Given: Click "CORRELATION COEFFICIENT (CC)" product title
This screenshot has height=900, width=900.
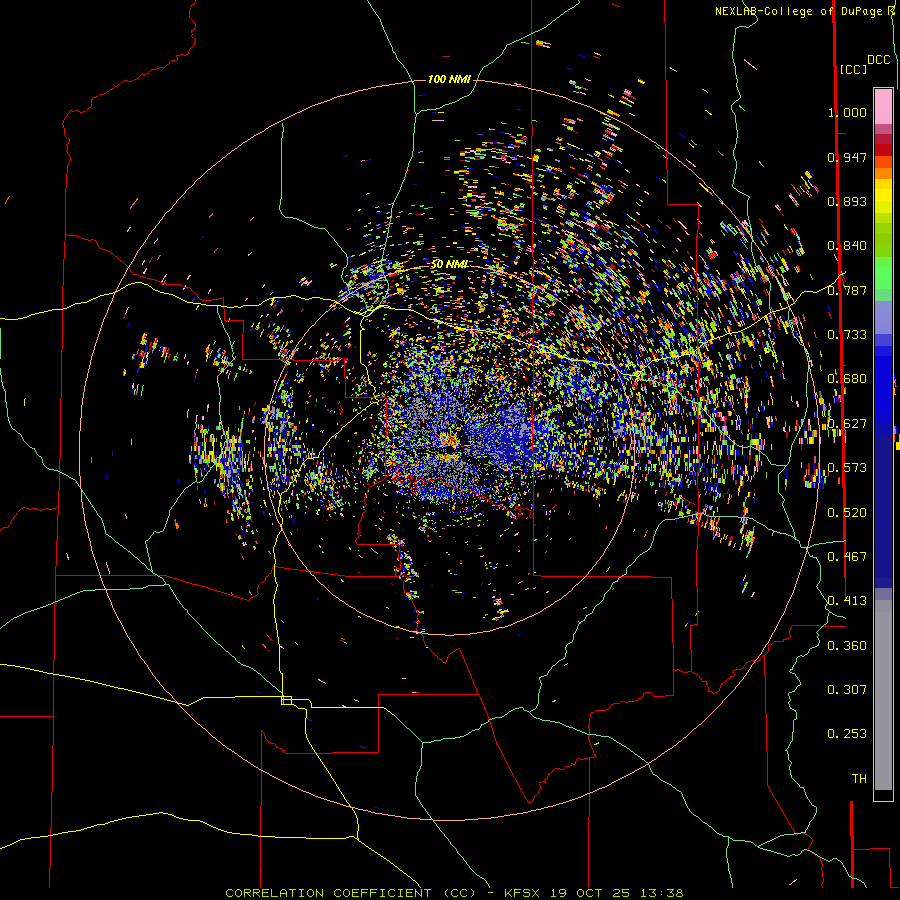Looking at the screenshot, I should tap(351, 893).
